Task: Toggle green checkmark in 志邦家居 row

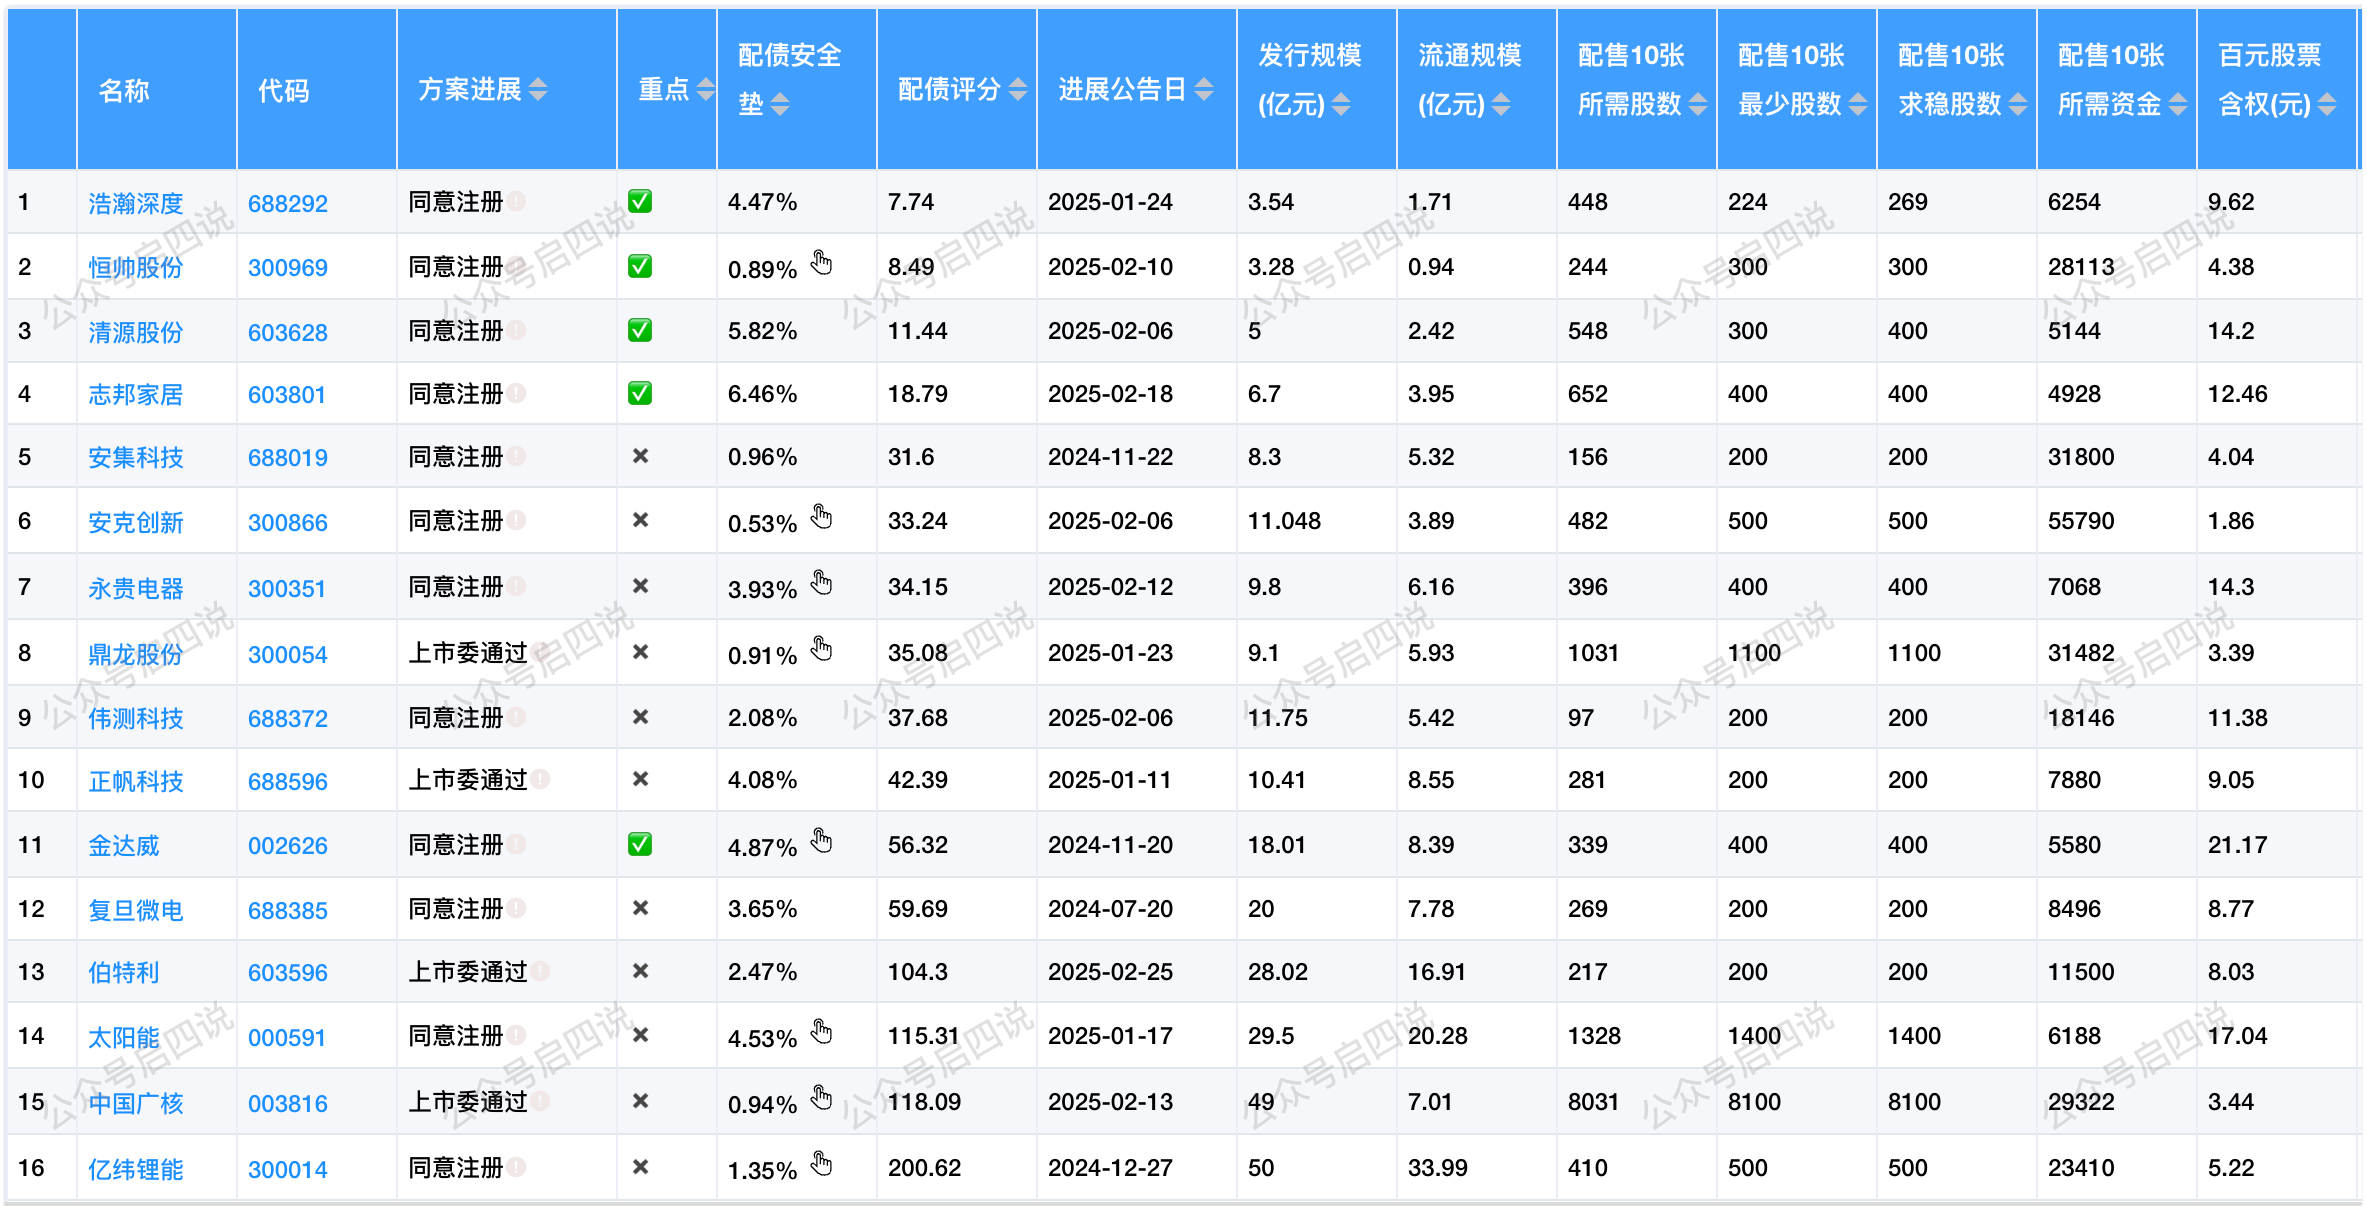Action: tap(640, 394)
